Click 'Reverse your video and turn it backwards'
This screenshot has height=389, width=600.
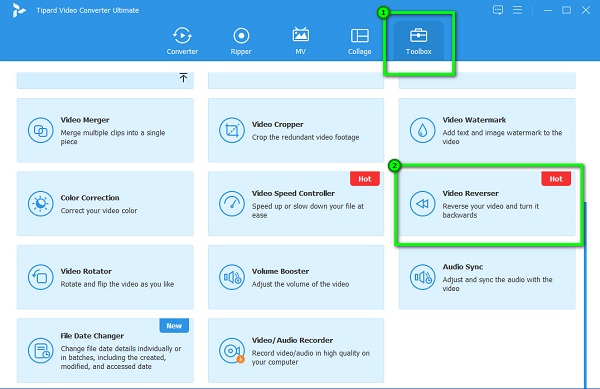491,211
